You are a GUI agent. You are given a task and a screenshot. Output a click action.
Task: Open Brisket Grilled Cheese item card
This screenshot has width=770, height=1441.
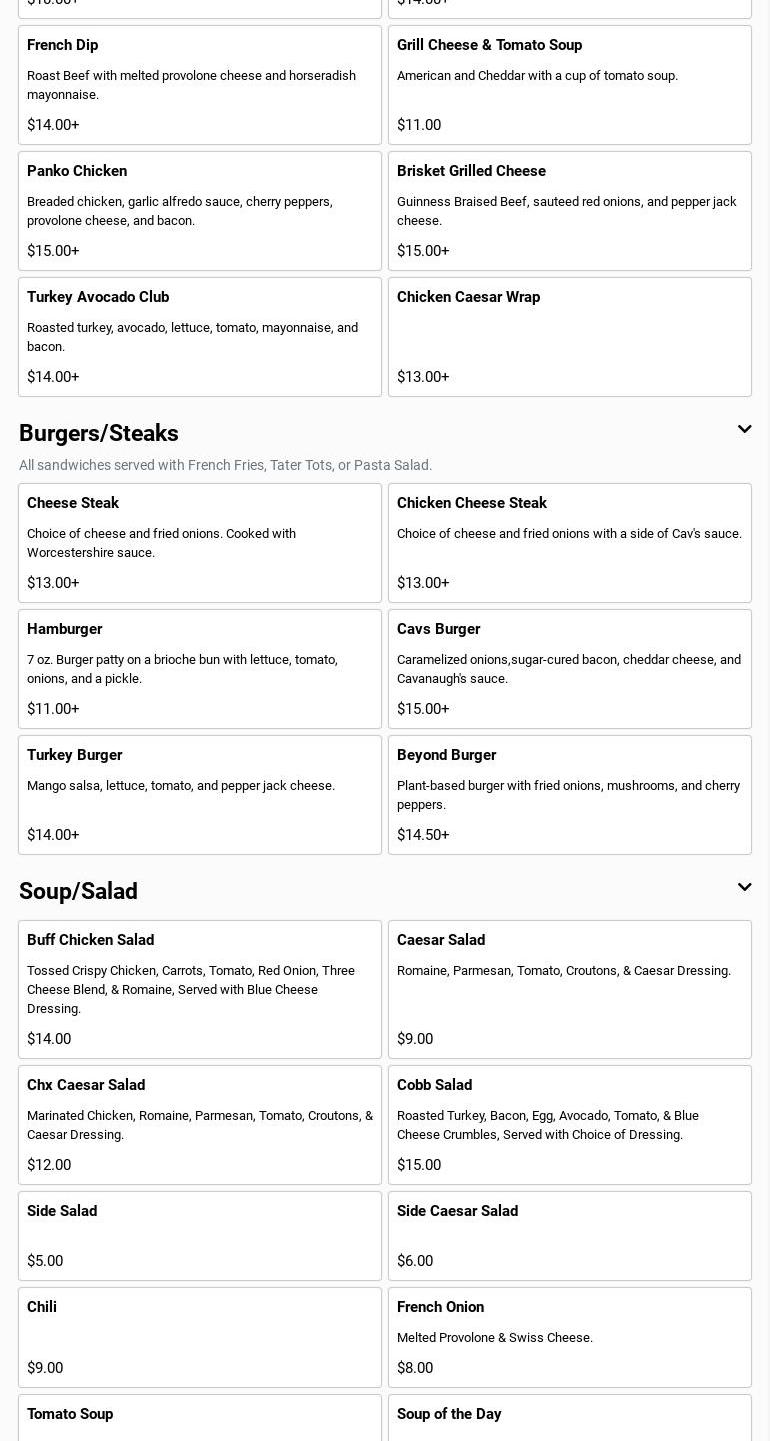(x=570, y=211)
